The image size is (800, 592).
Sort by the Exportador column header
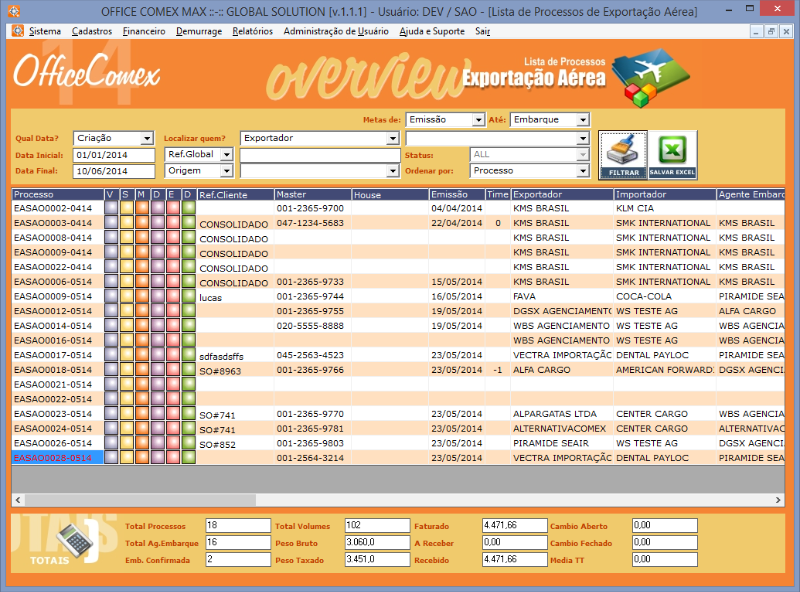point(560,194)
